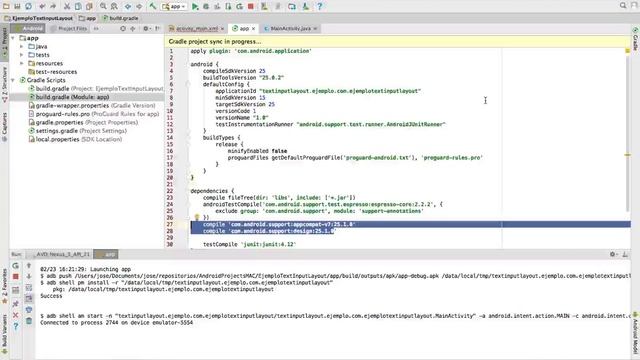Image resolution: width=640 pixels, height=360 pixels.
Task: Click the Open folder toolbar icon
Action: (6, 6)
